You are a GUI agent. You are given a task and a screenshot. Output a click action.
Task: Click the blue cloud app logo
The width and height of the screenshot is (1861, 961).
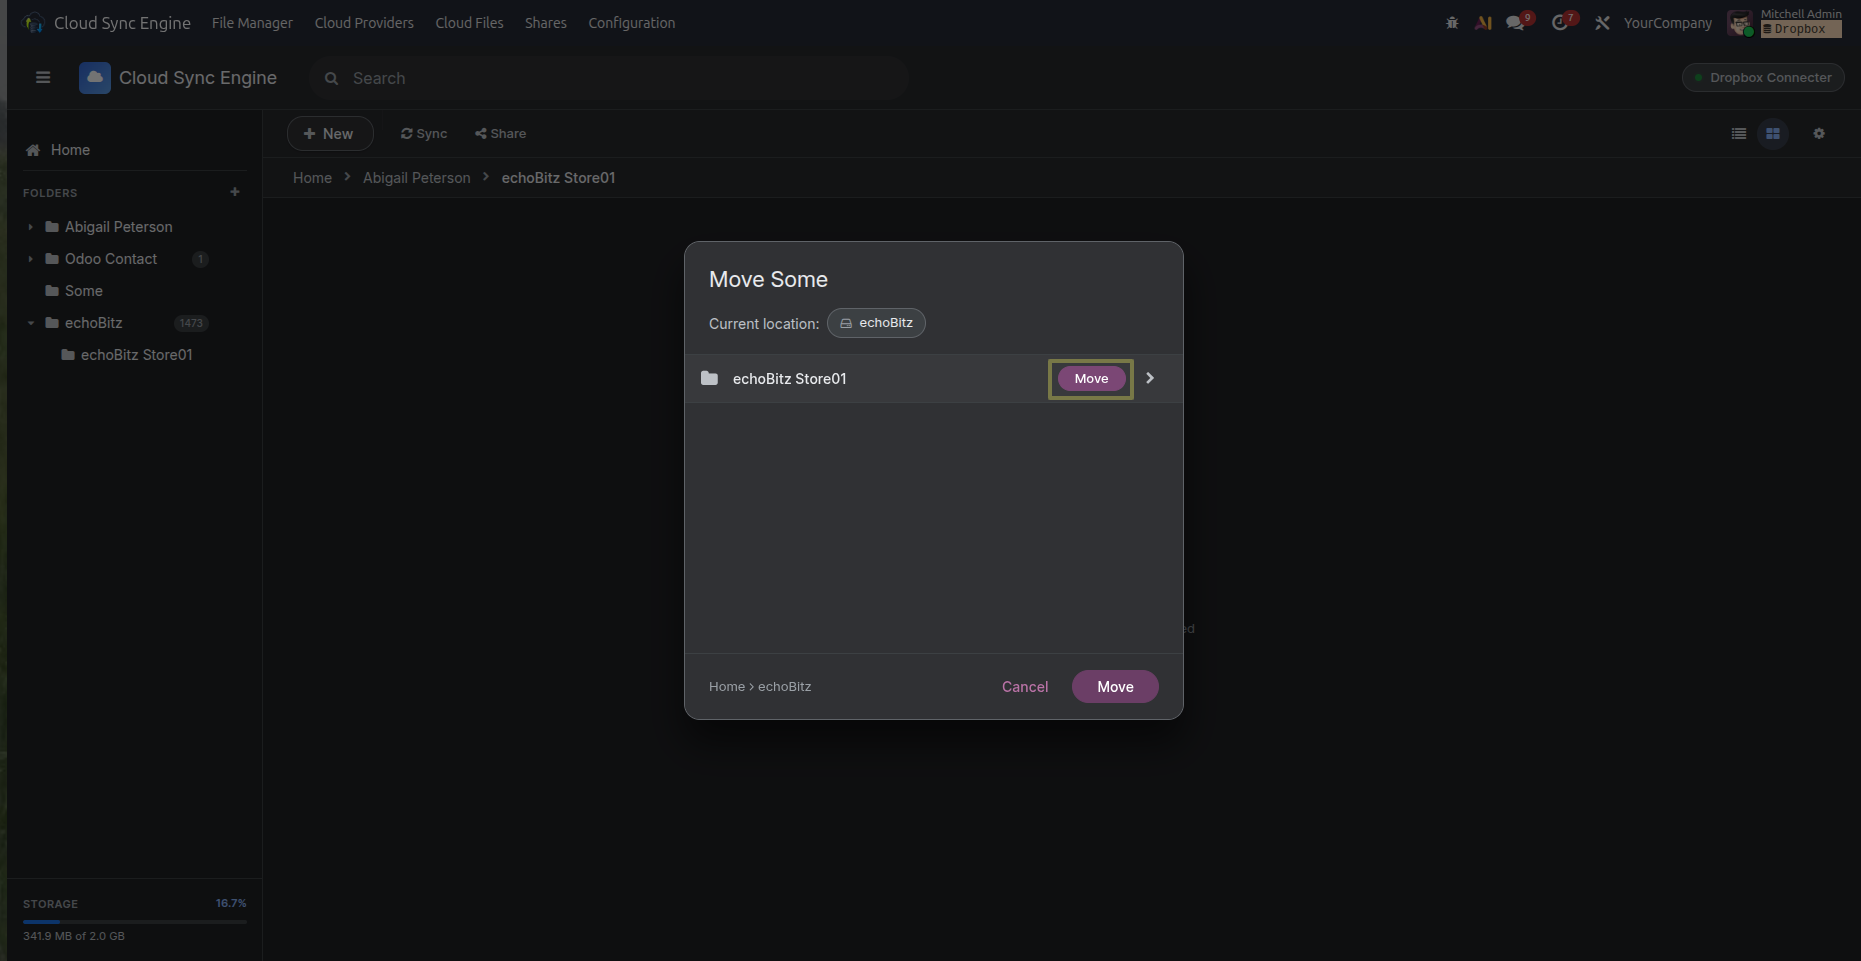[95, 78]
